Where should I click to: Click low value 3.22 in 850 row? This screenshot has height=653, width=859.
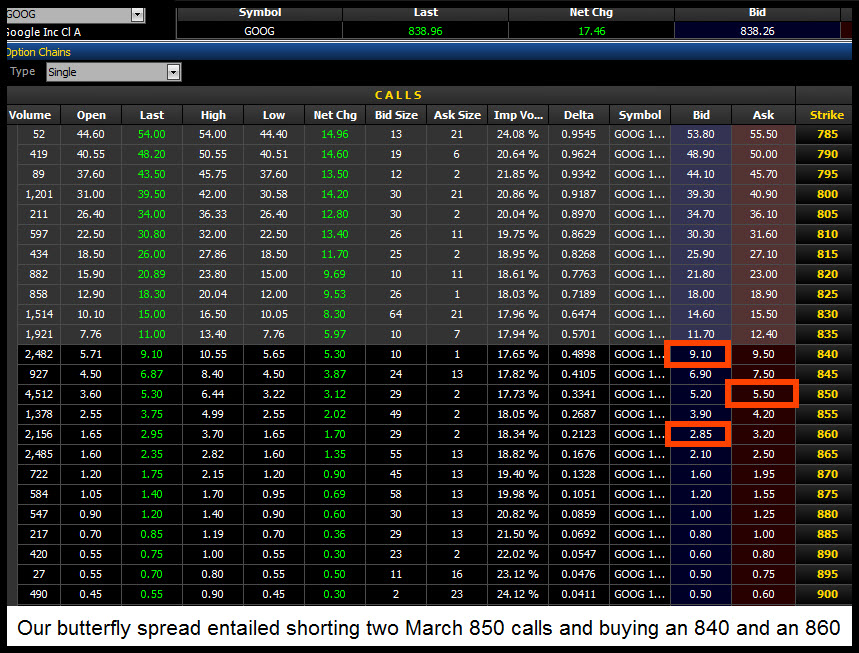274,394
